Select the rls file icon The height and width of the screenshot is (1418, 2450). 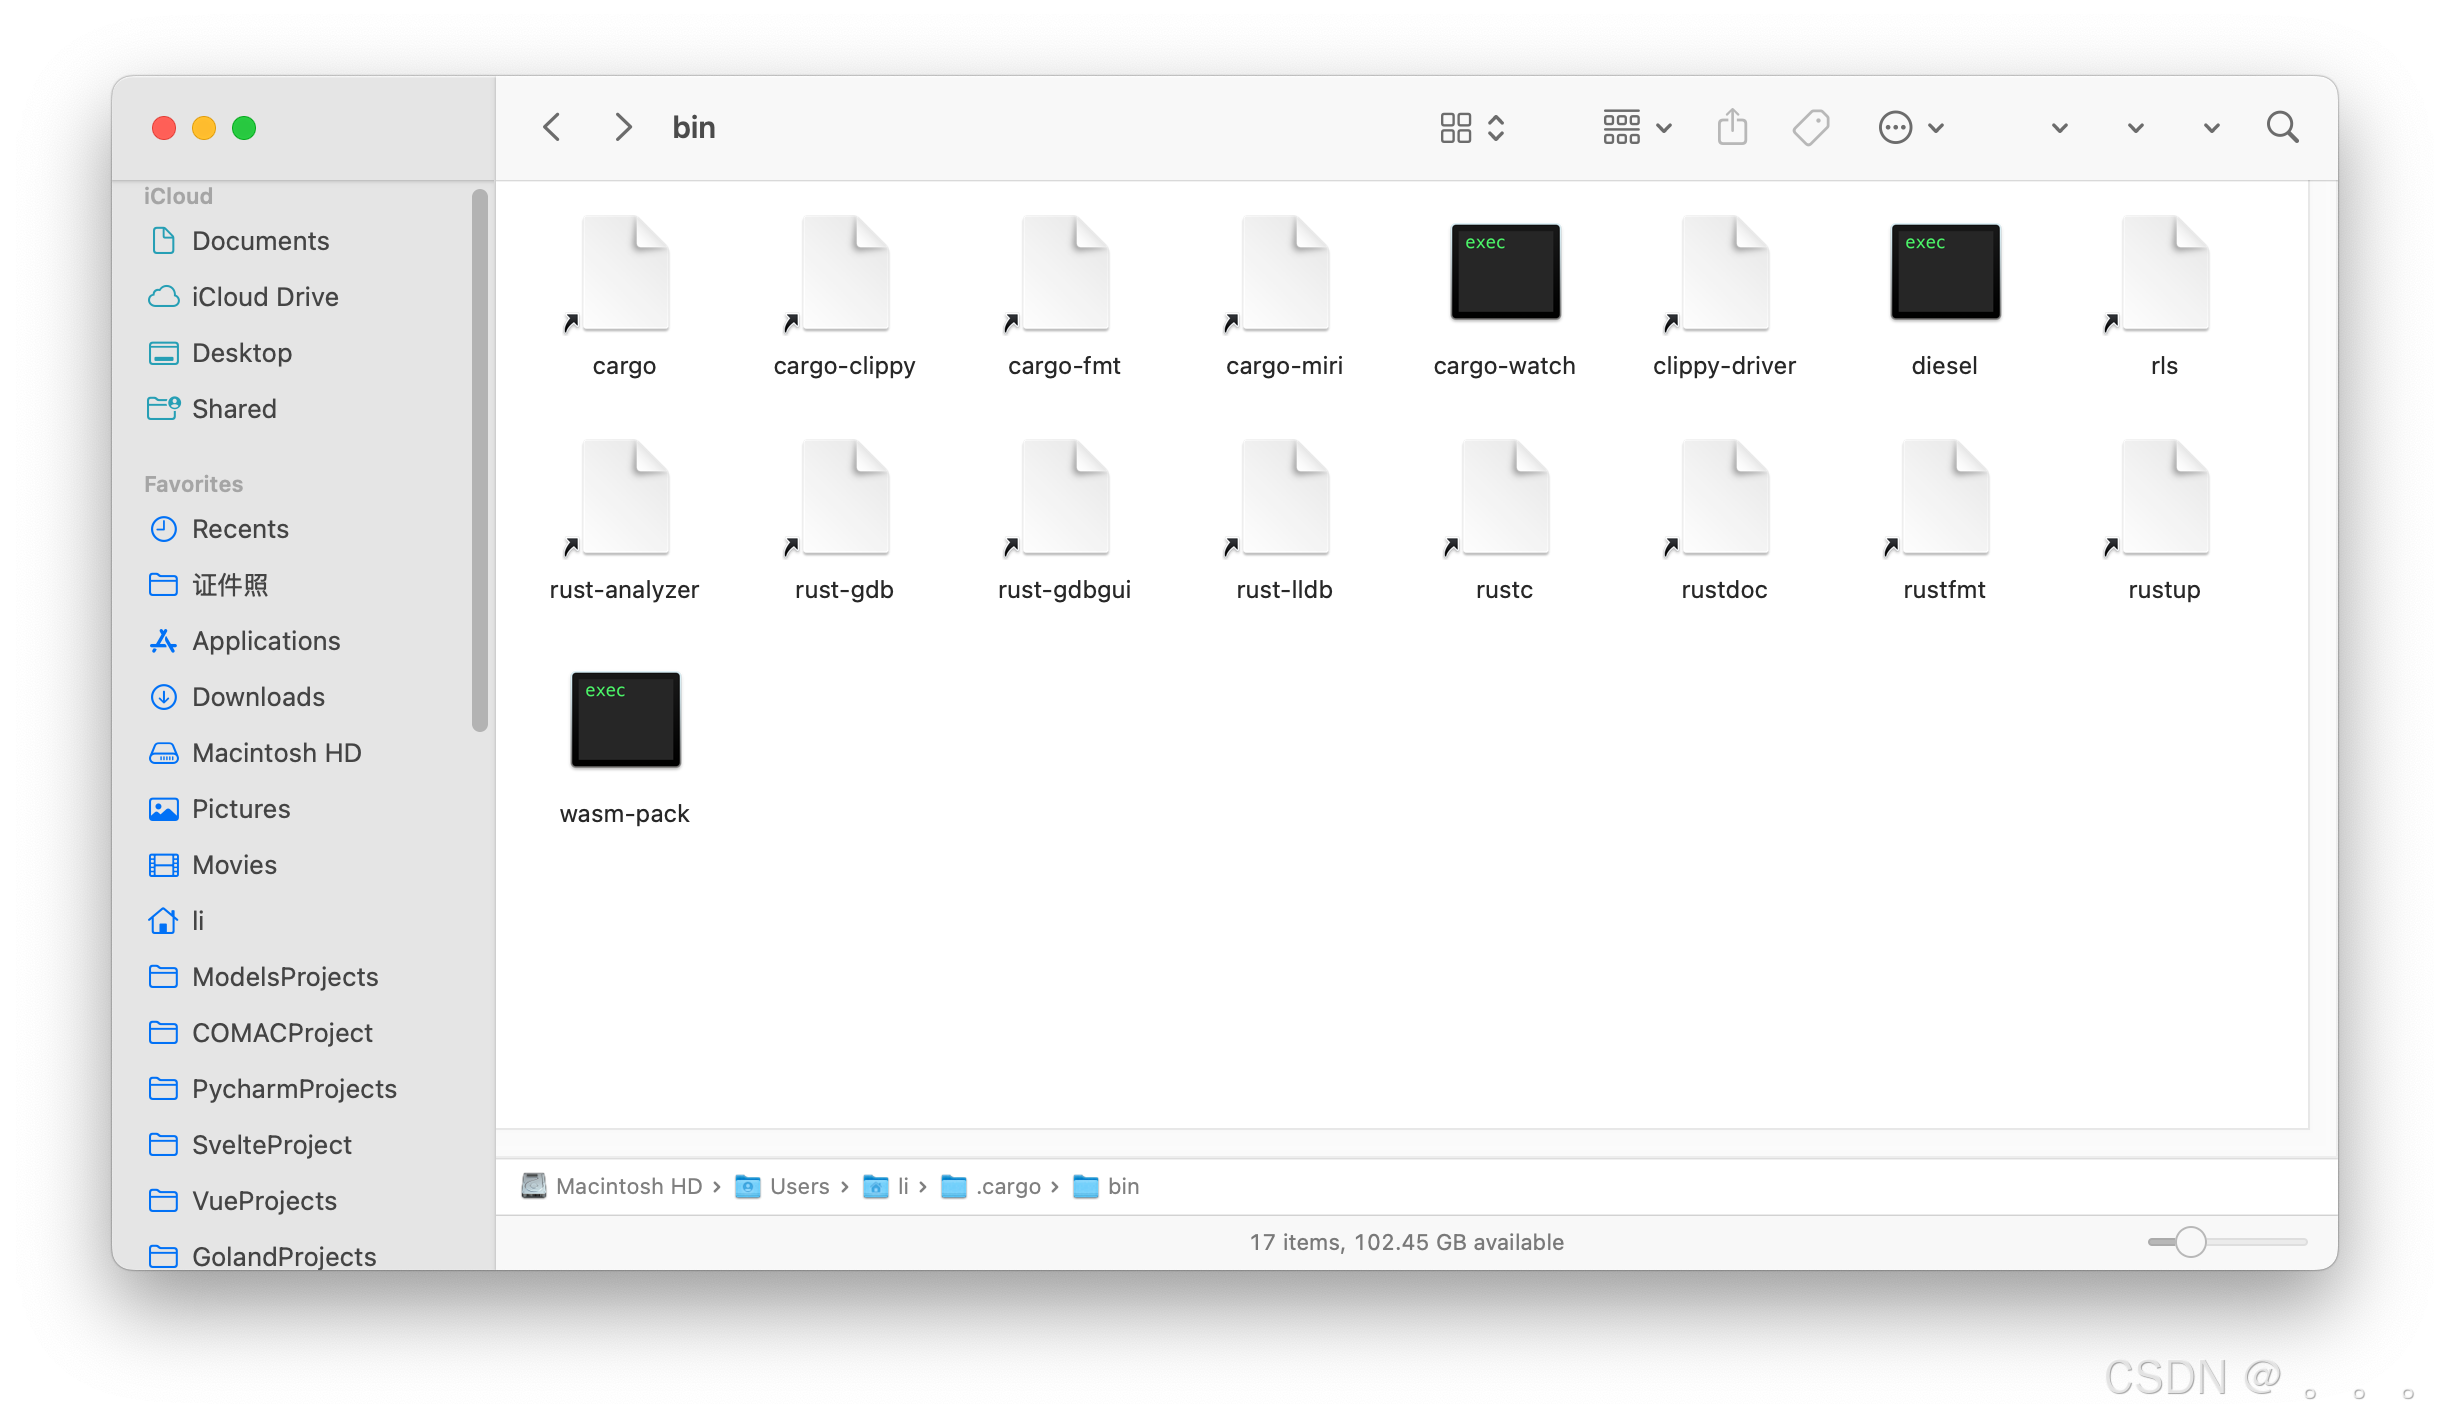(2164, 274)
